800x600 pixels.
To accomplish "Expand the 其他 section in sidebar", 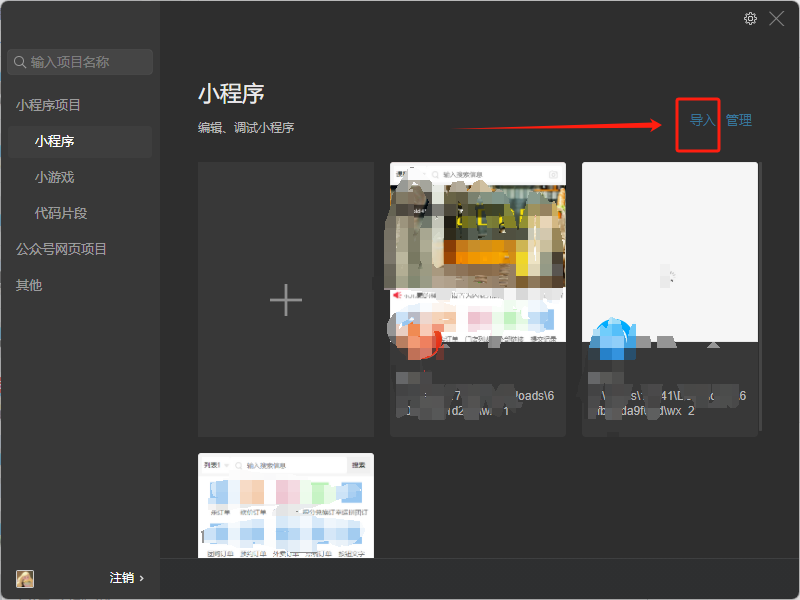I will 29,285.
